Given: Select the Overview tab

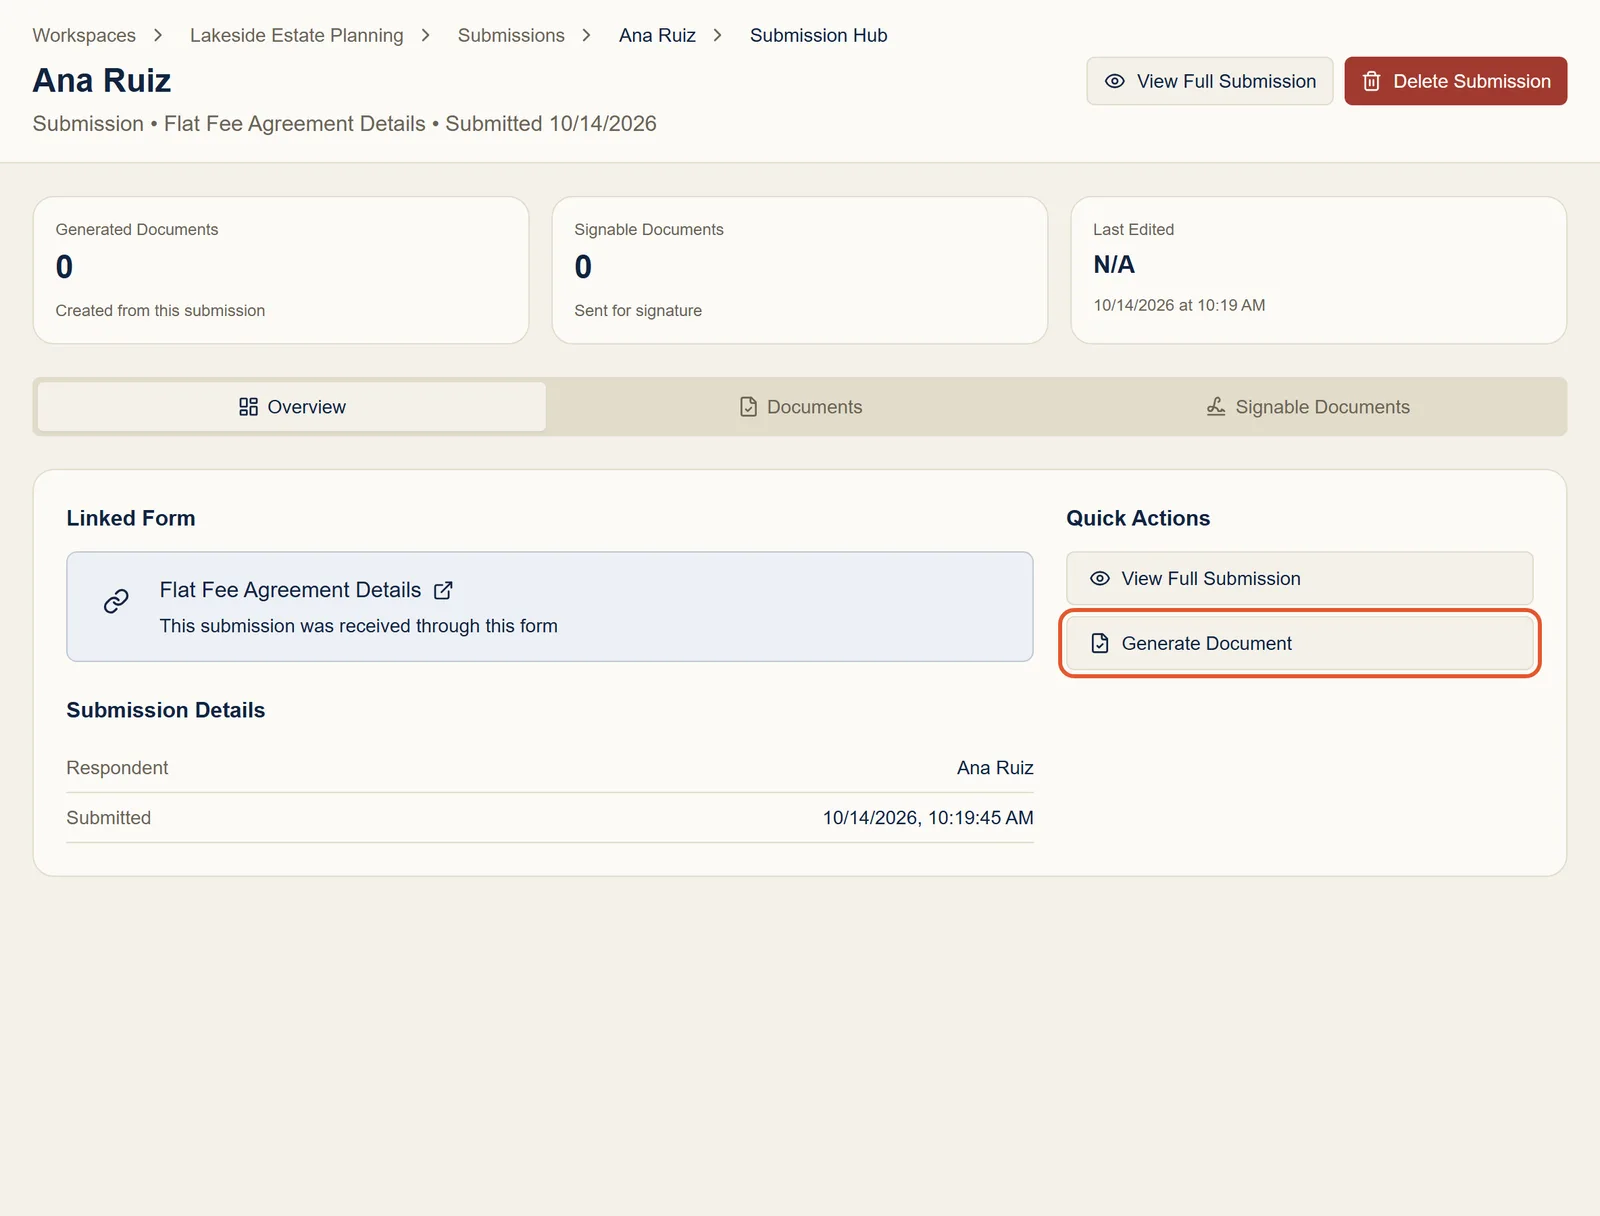Looking at the screenshot, I should point(292,407).
